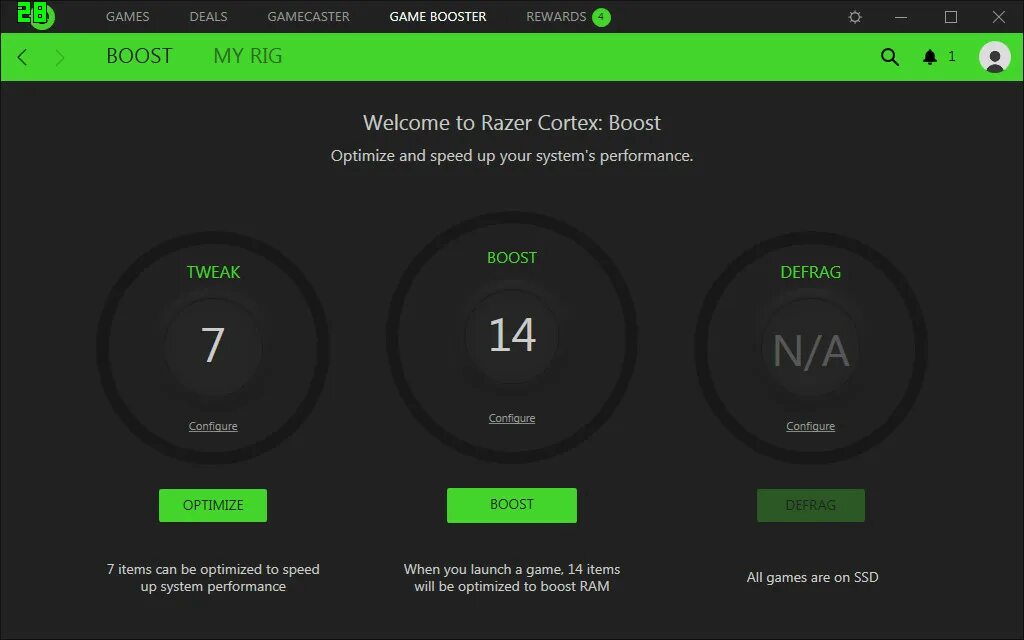This screenshot has height=640, width=1024.
Task: Go back with the left arrow
Action: click(x=22, y=57)
